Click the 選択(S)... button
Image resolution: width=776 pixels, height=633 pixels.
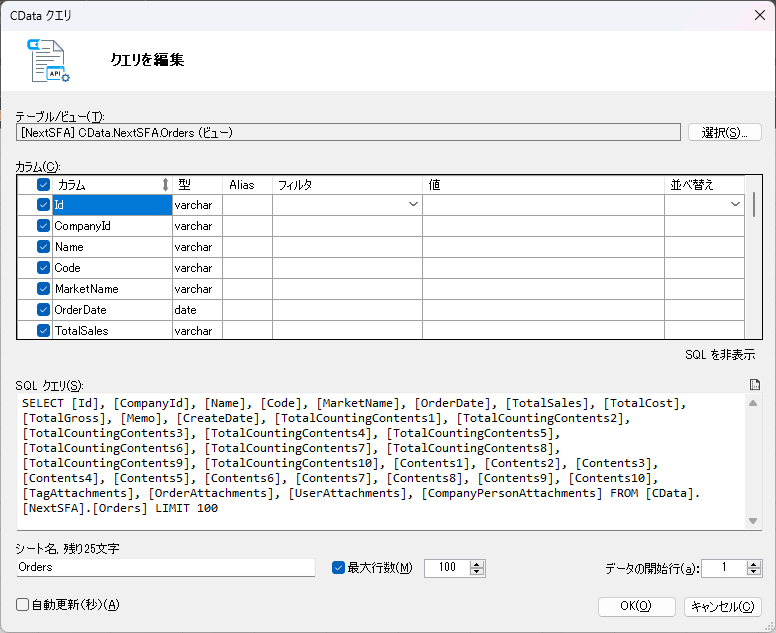[725, 133]
